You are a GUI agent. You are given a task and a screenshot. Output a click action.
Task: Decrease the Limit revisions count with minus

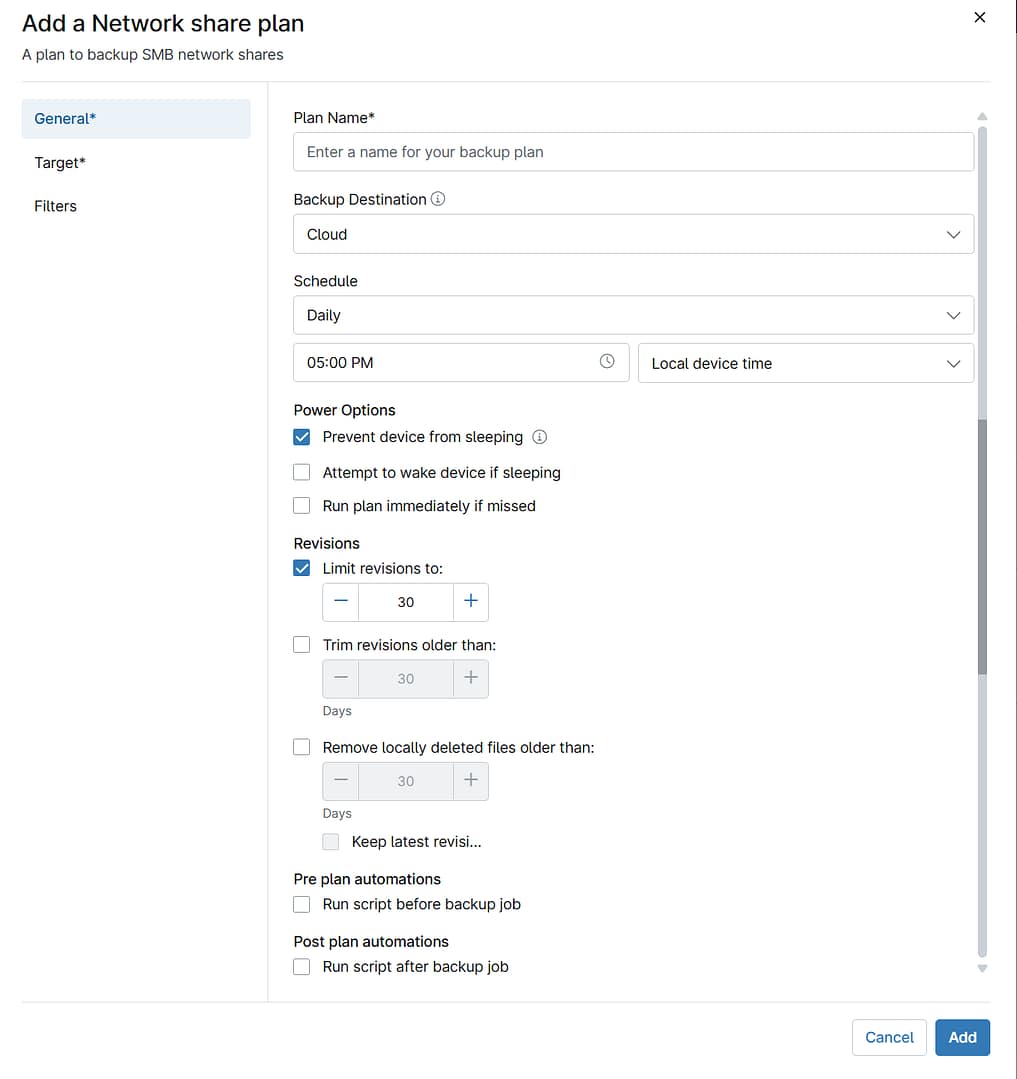pyautogui.click(x=341, y=602)
